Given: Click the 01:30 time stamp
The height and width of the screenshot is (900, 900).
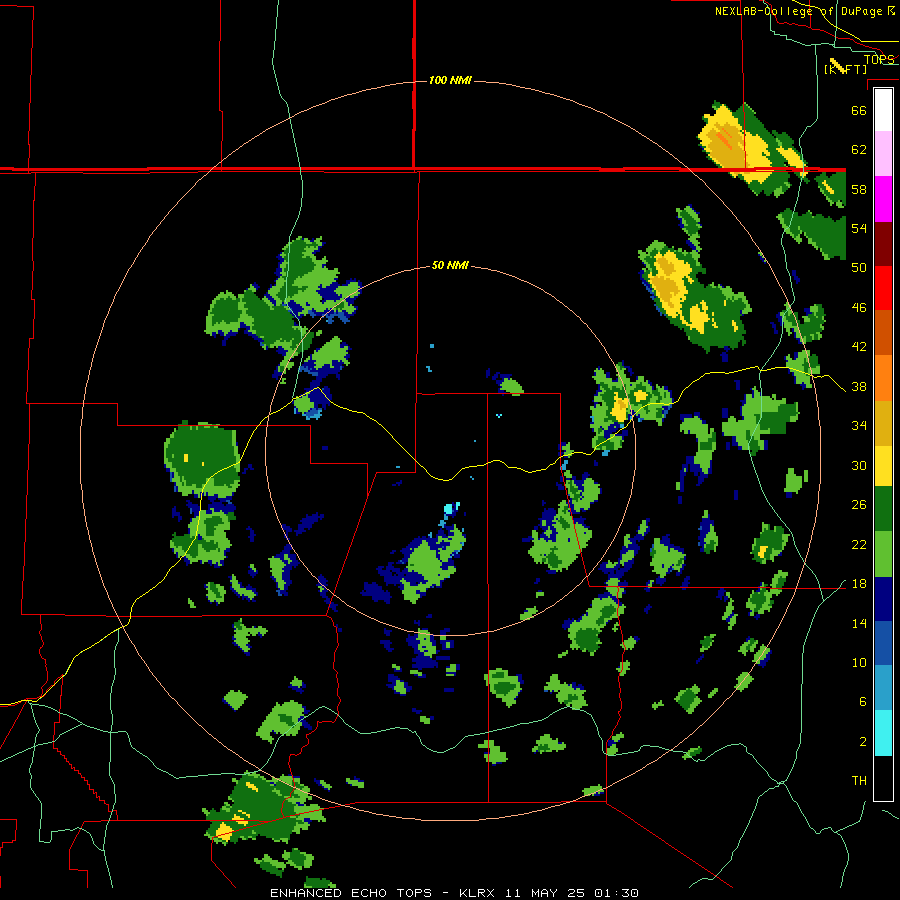Looking at the screenshot, I should pyautogui.click(x=616, y=893).
